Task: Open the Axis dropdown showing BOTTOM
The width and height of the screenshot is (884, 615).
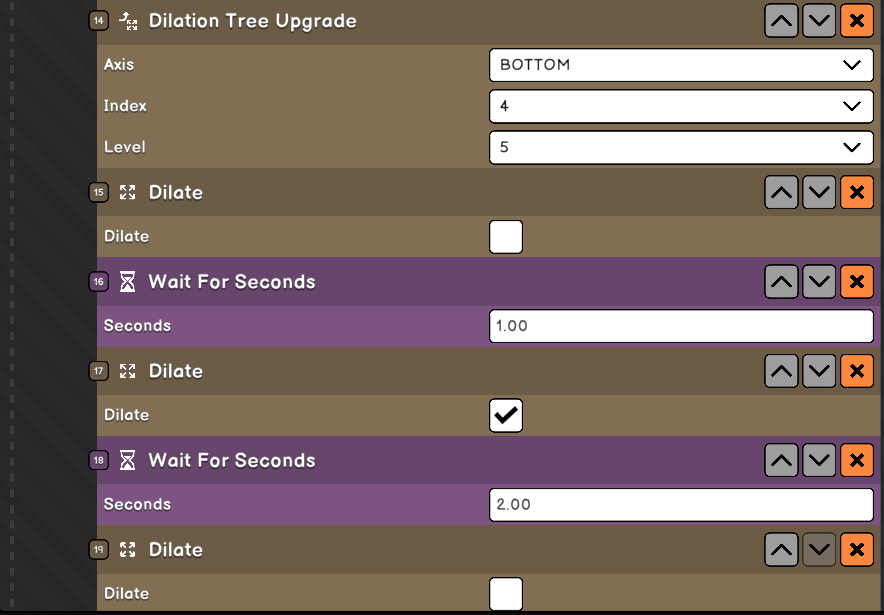Action: pos(680,65)
